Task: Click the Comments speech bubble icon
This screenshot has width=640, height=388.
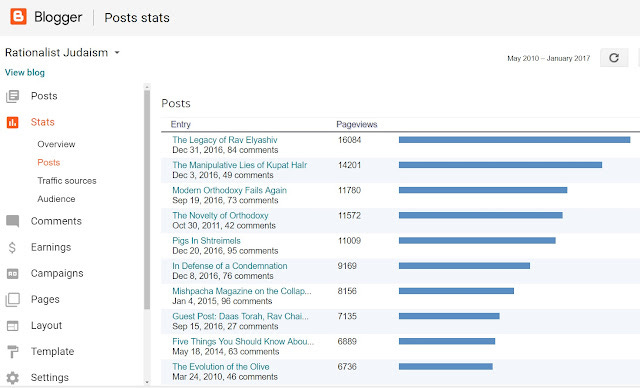Action: tap(13, 221)
